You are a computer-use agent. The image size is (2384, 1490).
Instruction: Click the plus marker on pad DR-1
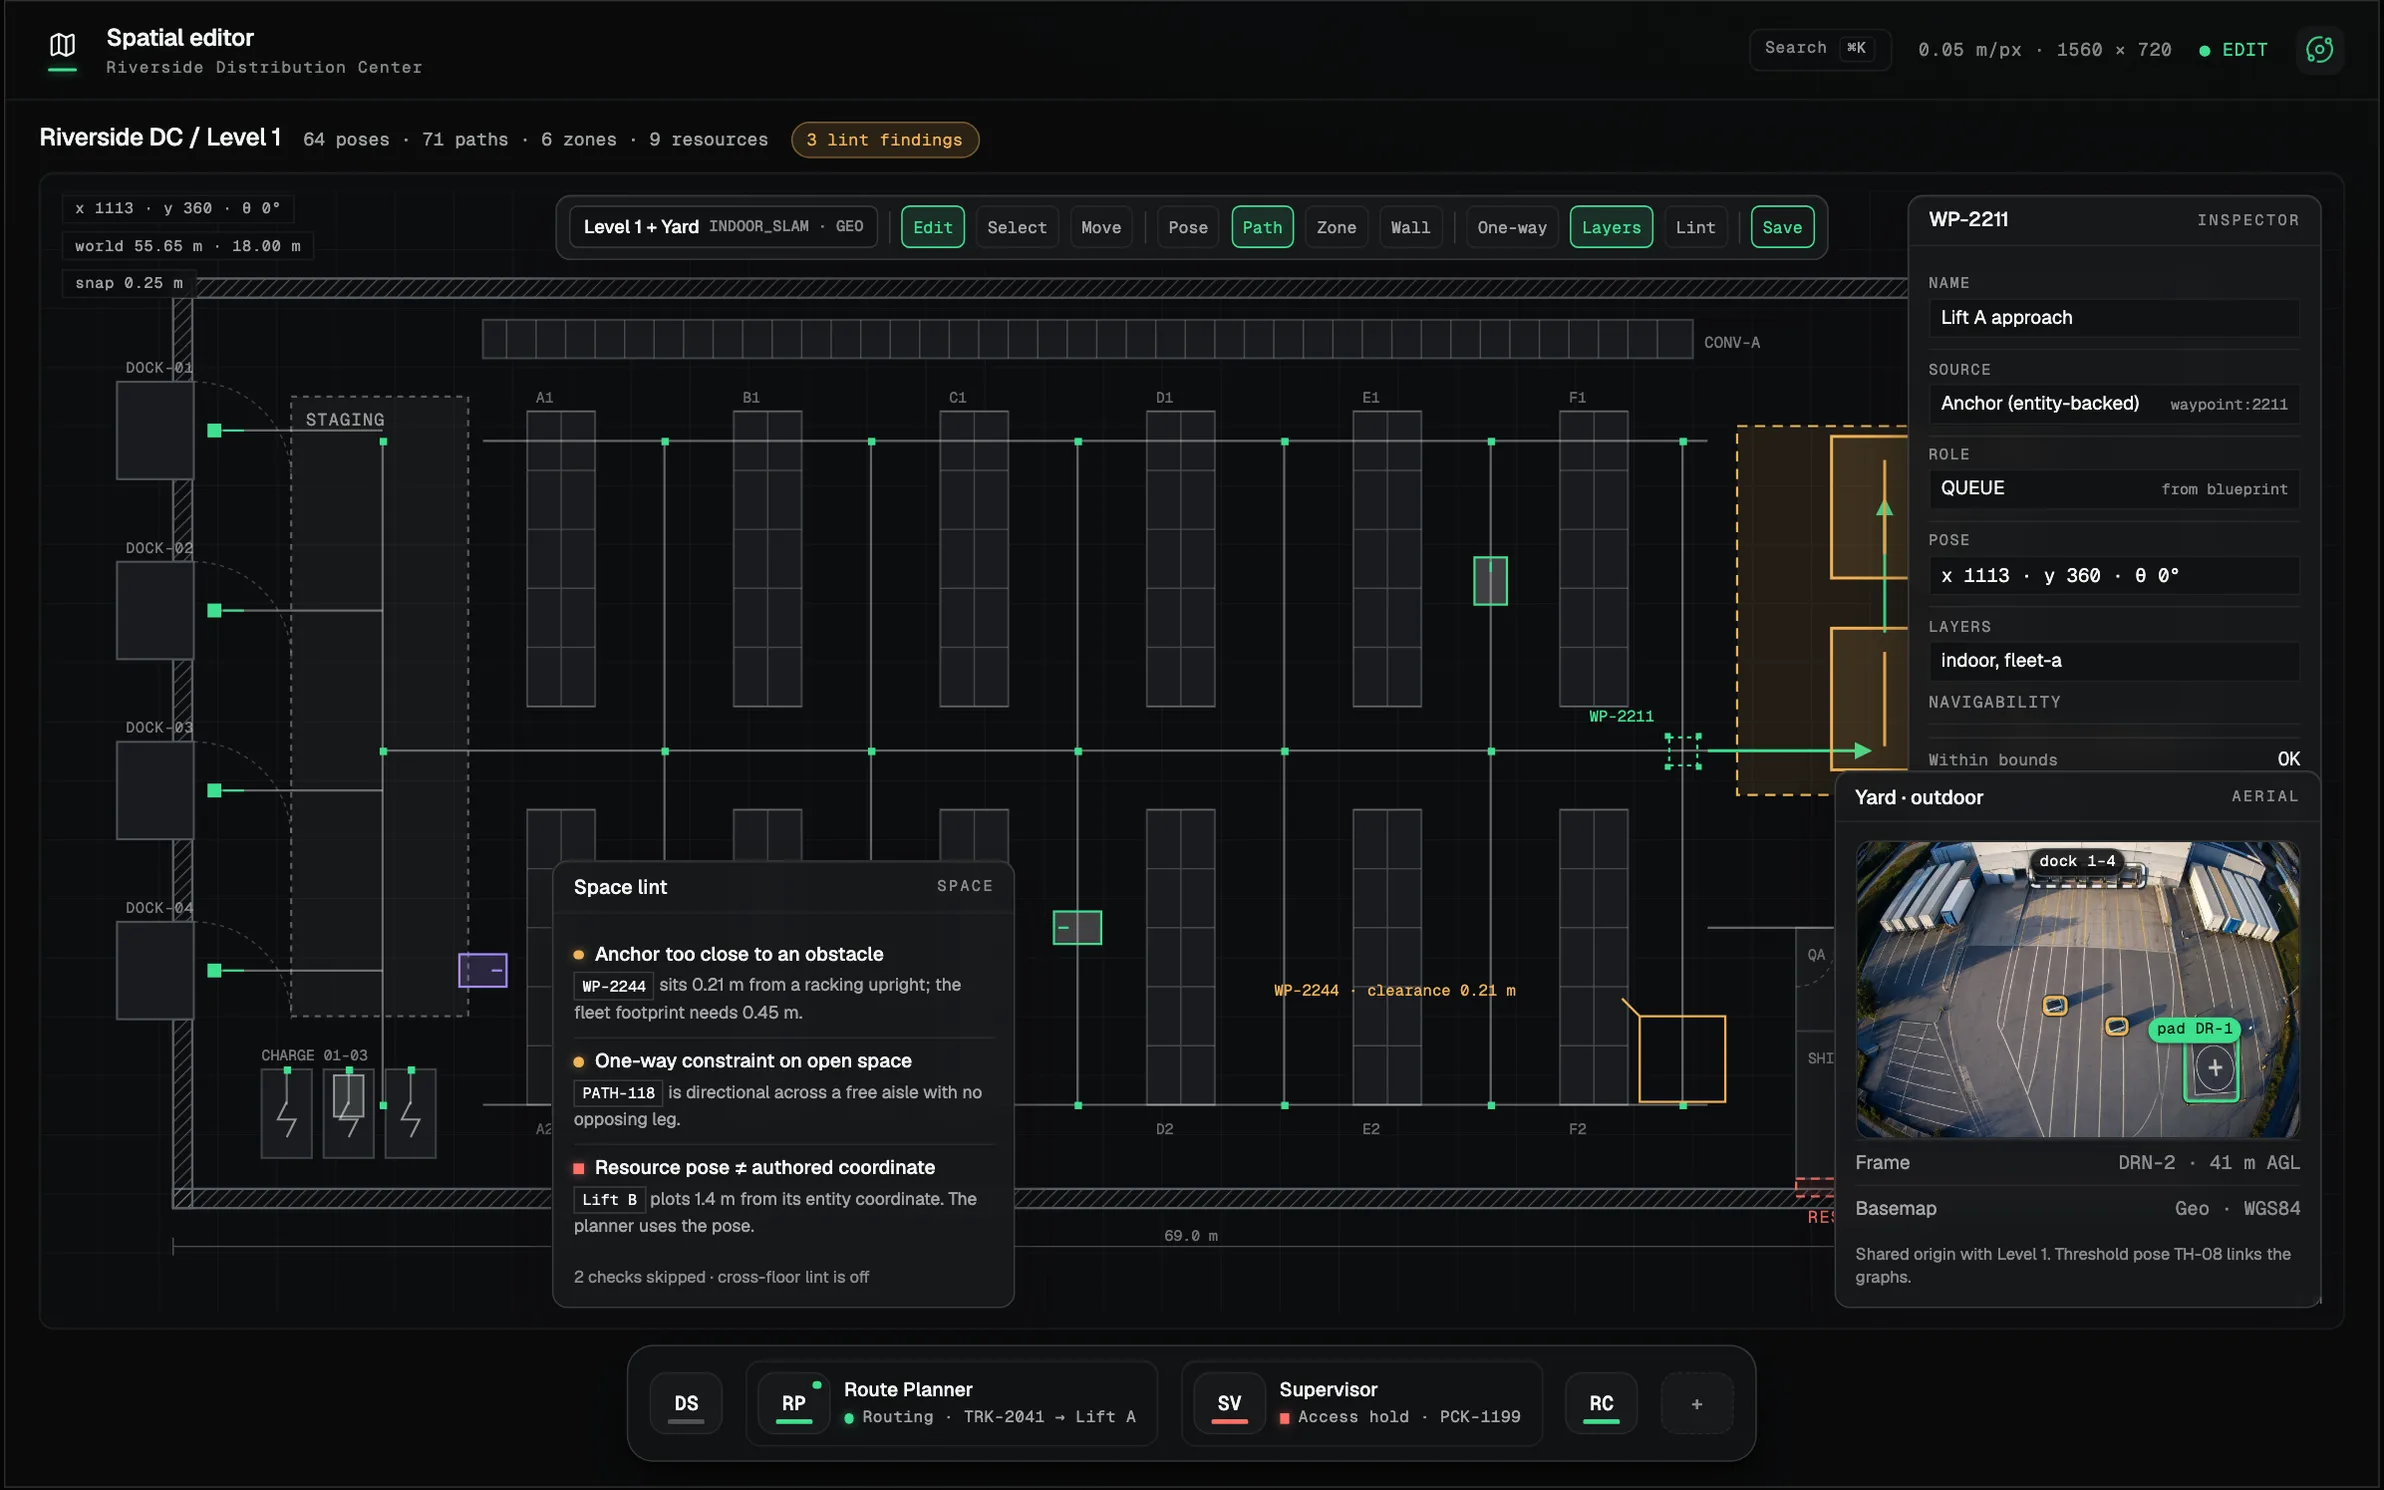click(2215, 1068)
